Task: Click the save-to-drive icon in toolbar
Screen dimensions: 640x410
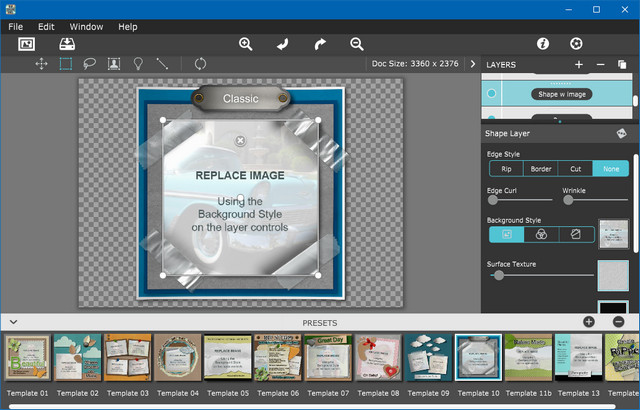Action: click(x=66, y=44)
